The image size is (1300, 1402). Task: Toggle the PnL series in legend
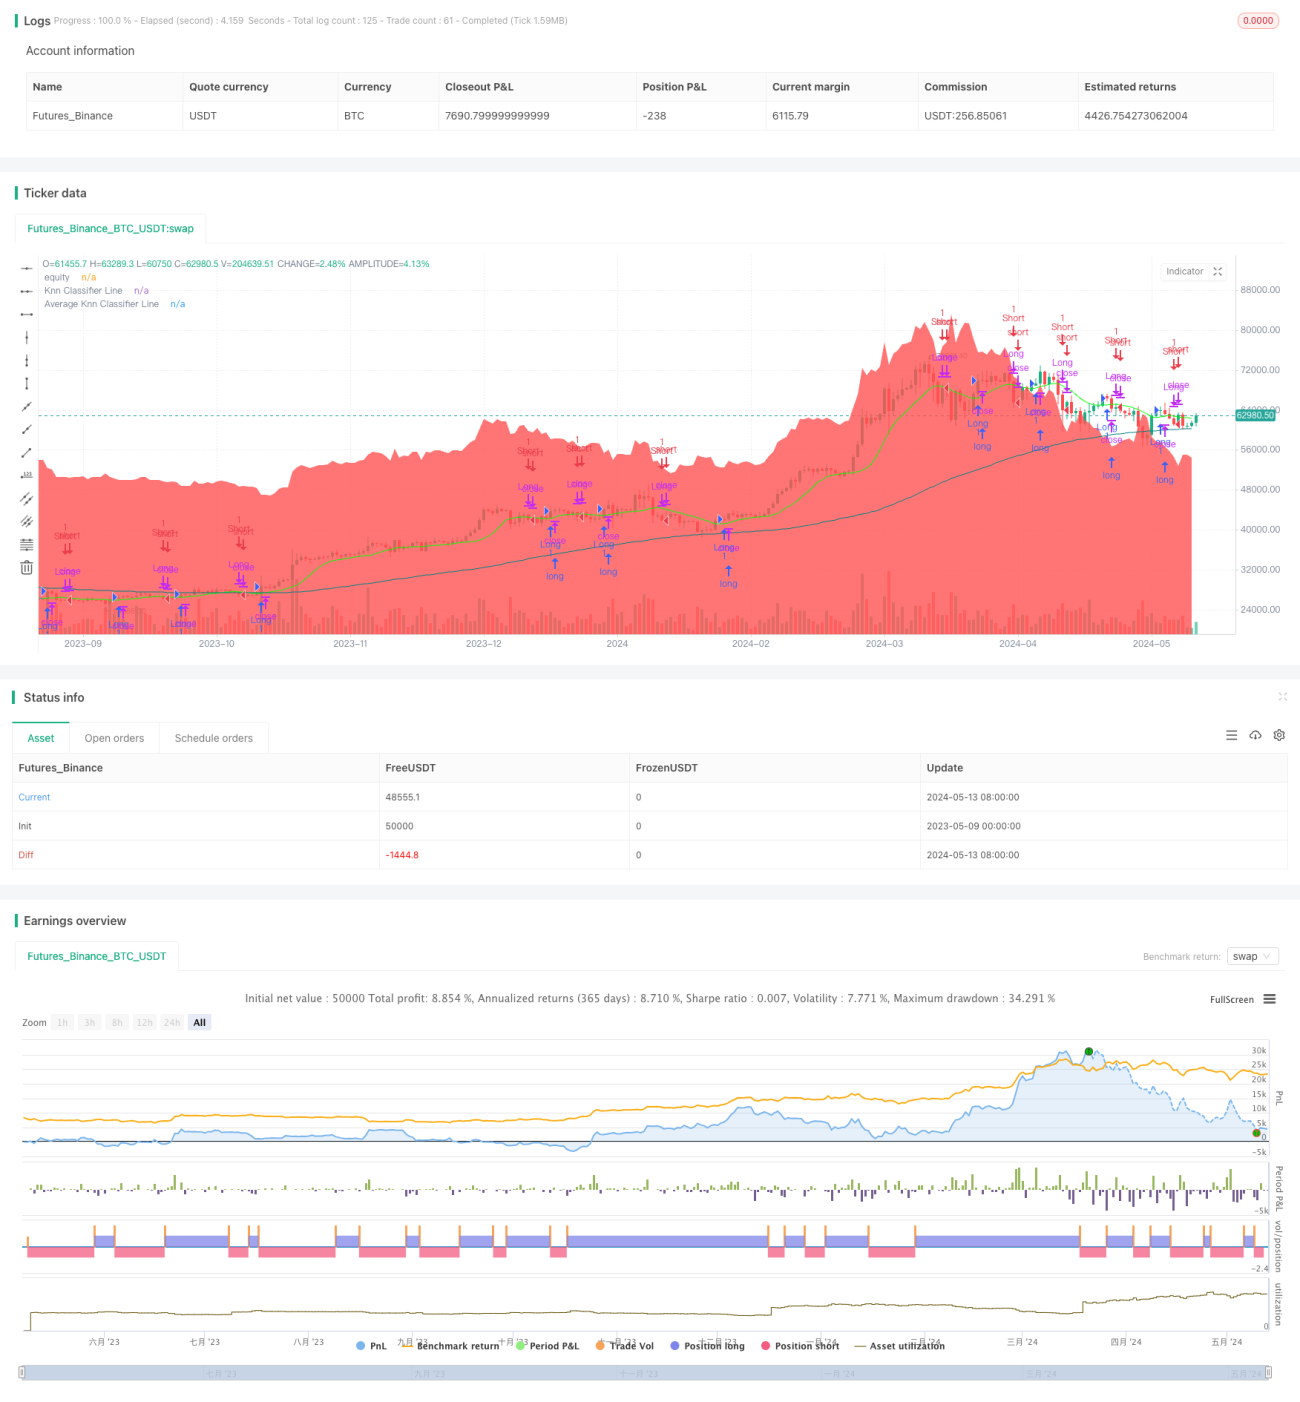point(371,1346)
